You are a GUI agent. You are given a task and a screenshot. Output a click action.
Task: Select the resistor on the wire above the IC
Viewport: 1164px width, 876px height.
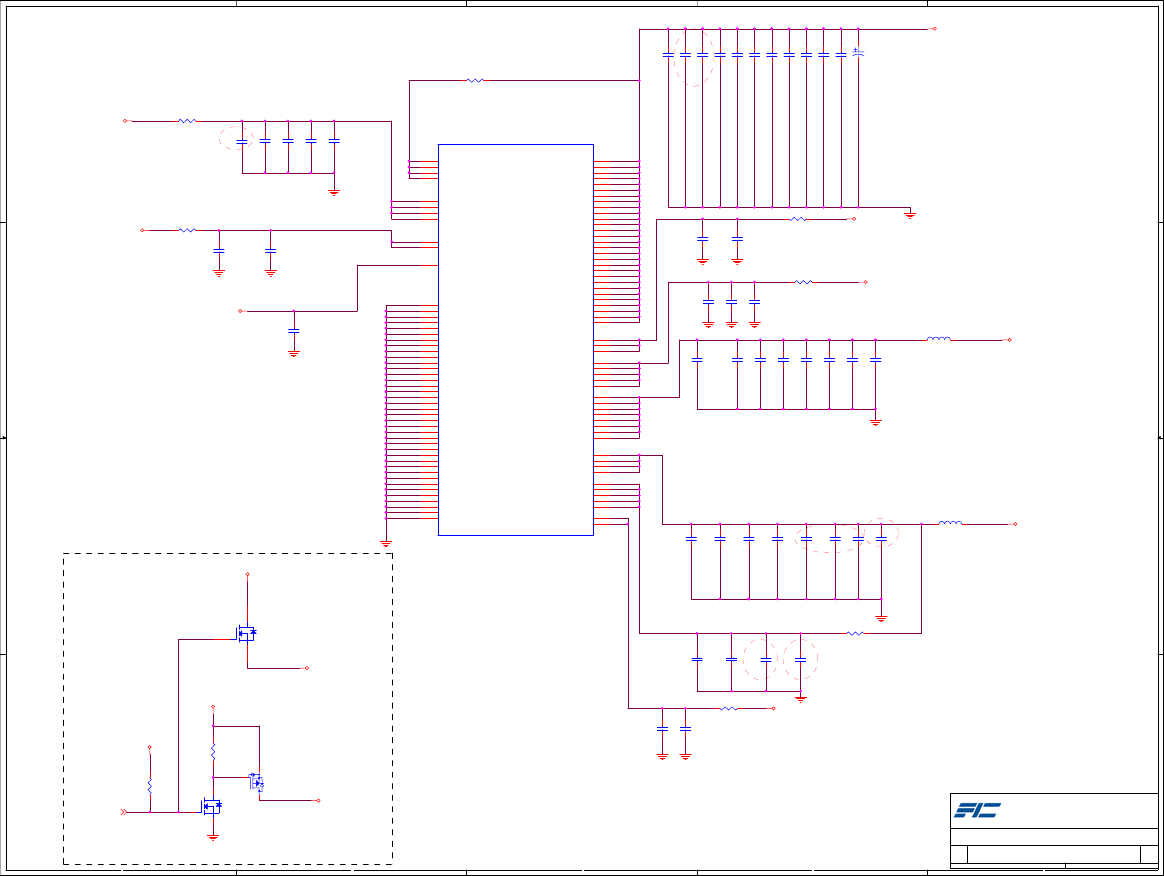[475, 80]
